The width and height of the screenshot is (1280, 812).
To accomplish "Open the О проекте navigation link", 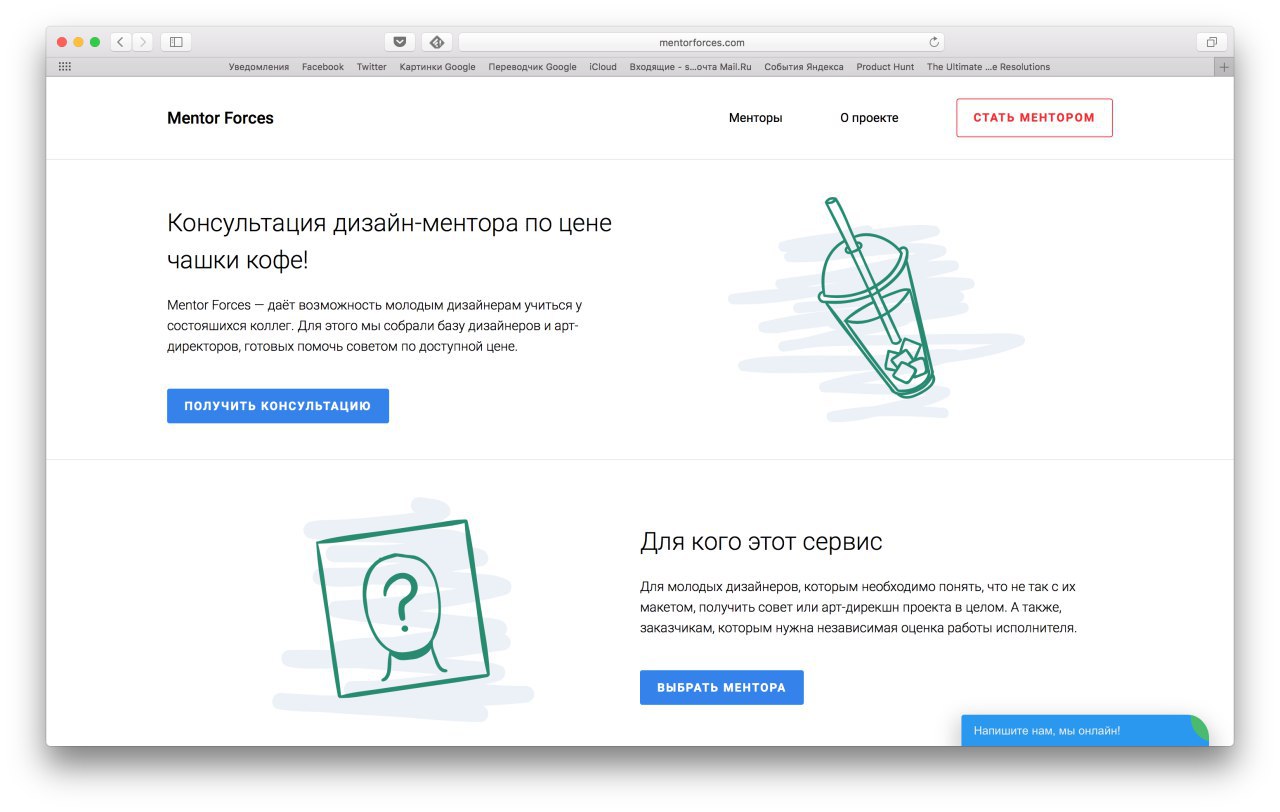I will 869,118.
